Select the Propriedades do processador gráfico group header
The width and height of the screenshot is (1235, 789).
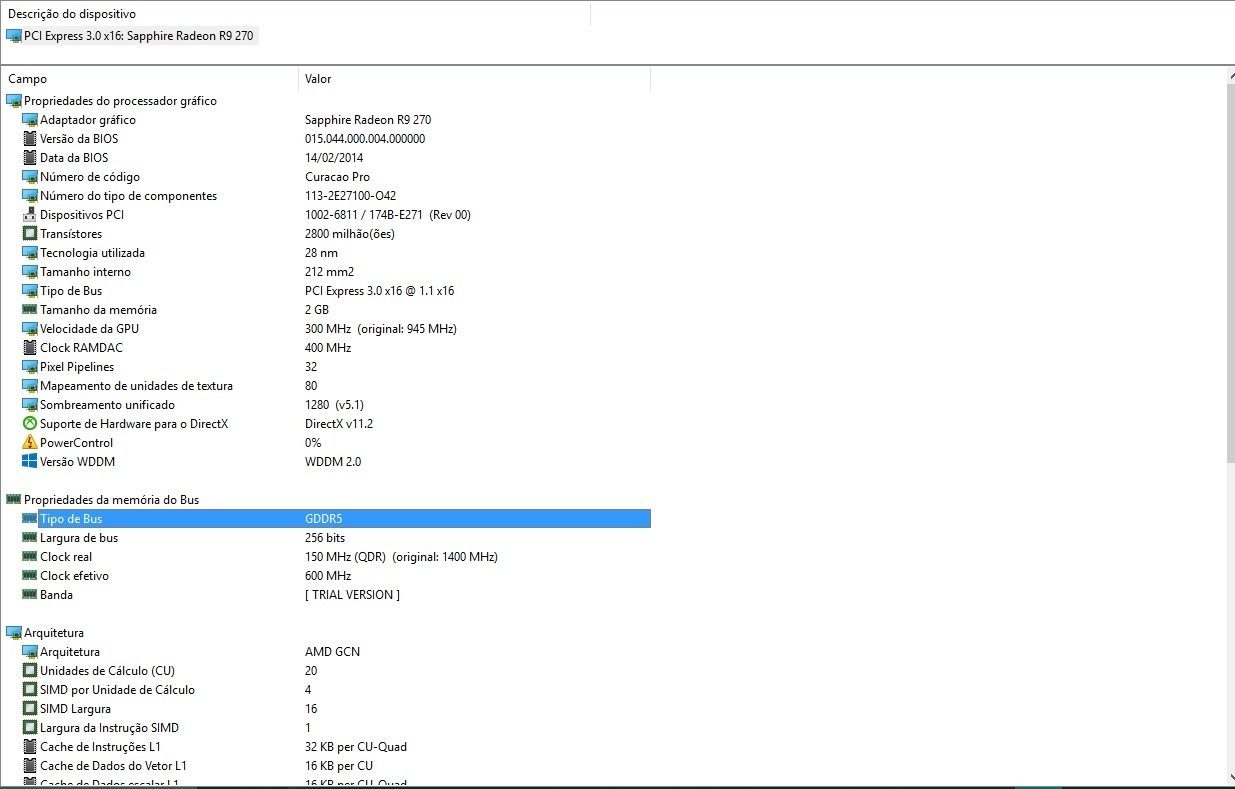pyautogui.click(x=120, y=101)
